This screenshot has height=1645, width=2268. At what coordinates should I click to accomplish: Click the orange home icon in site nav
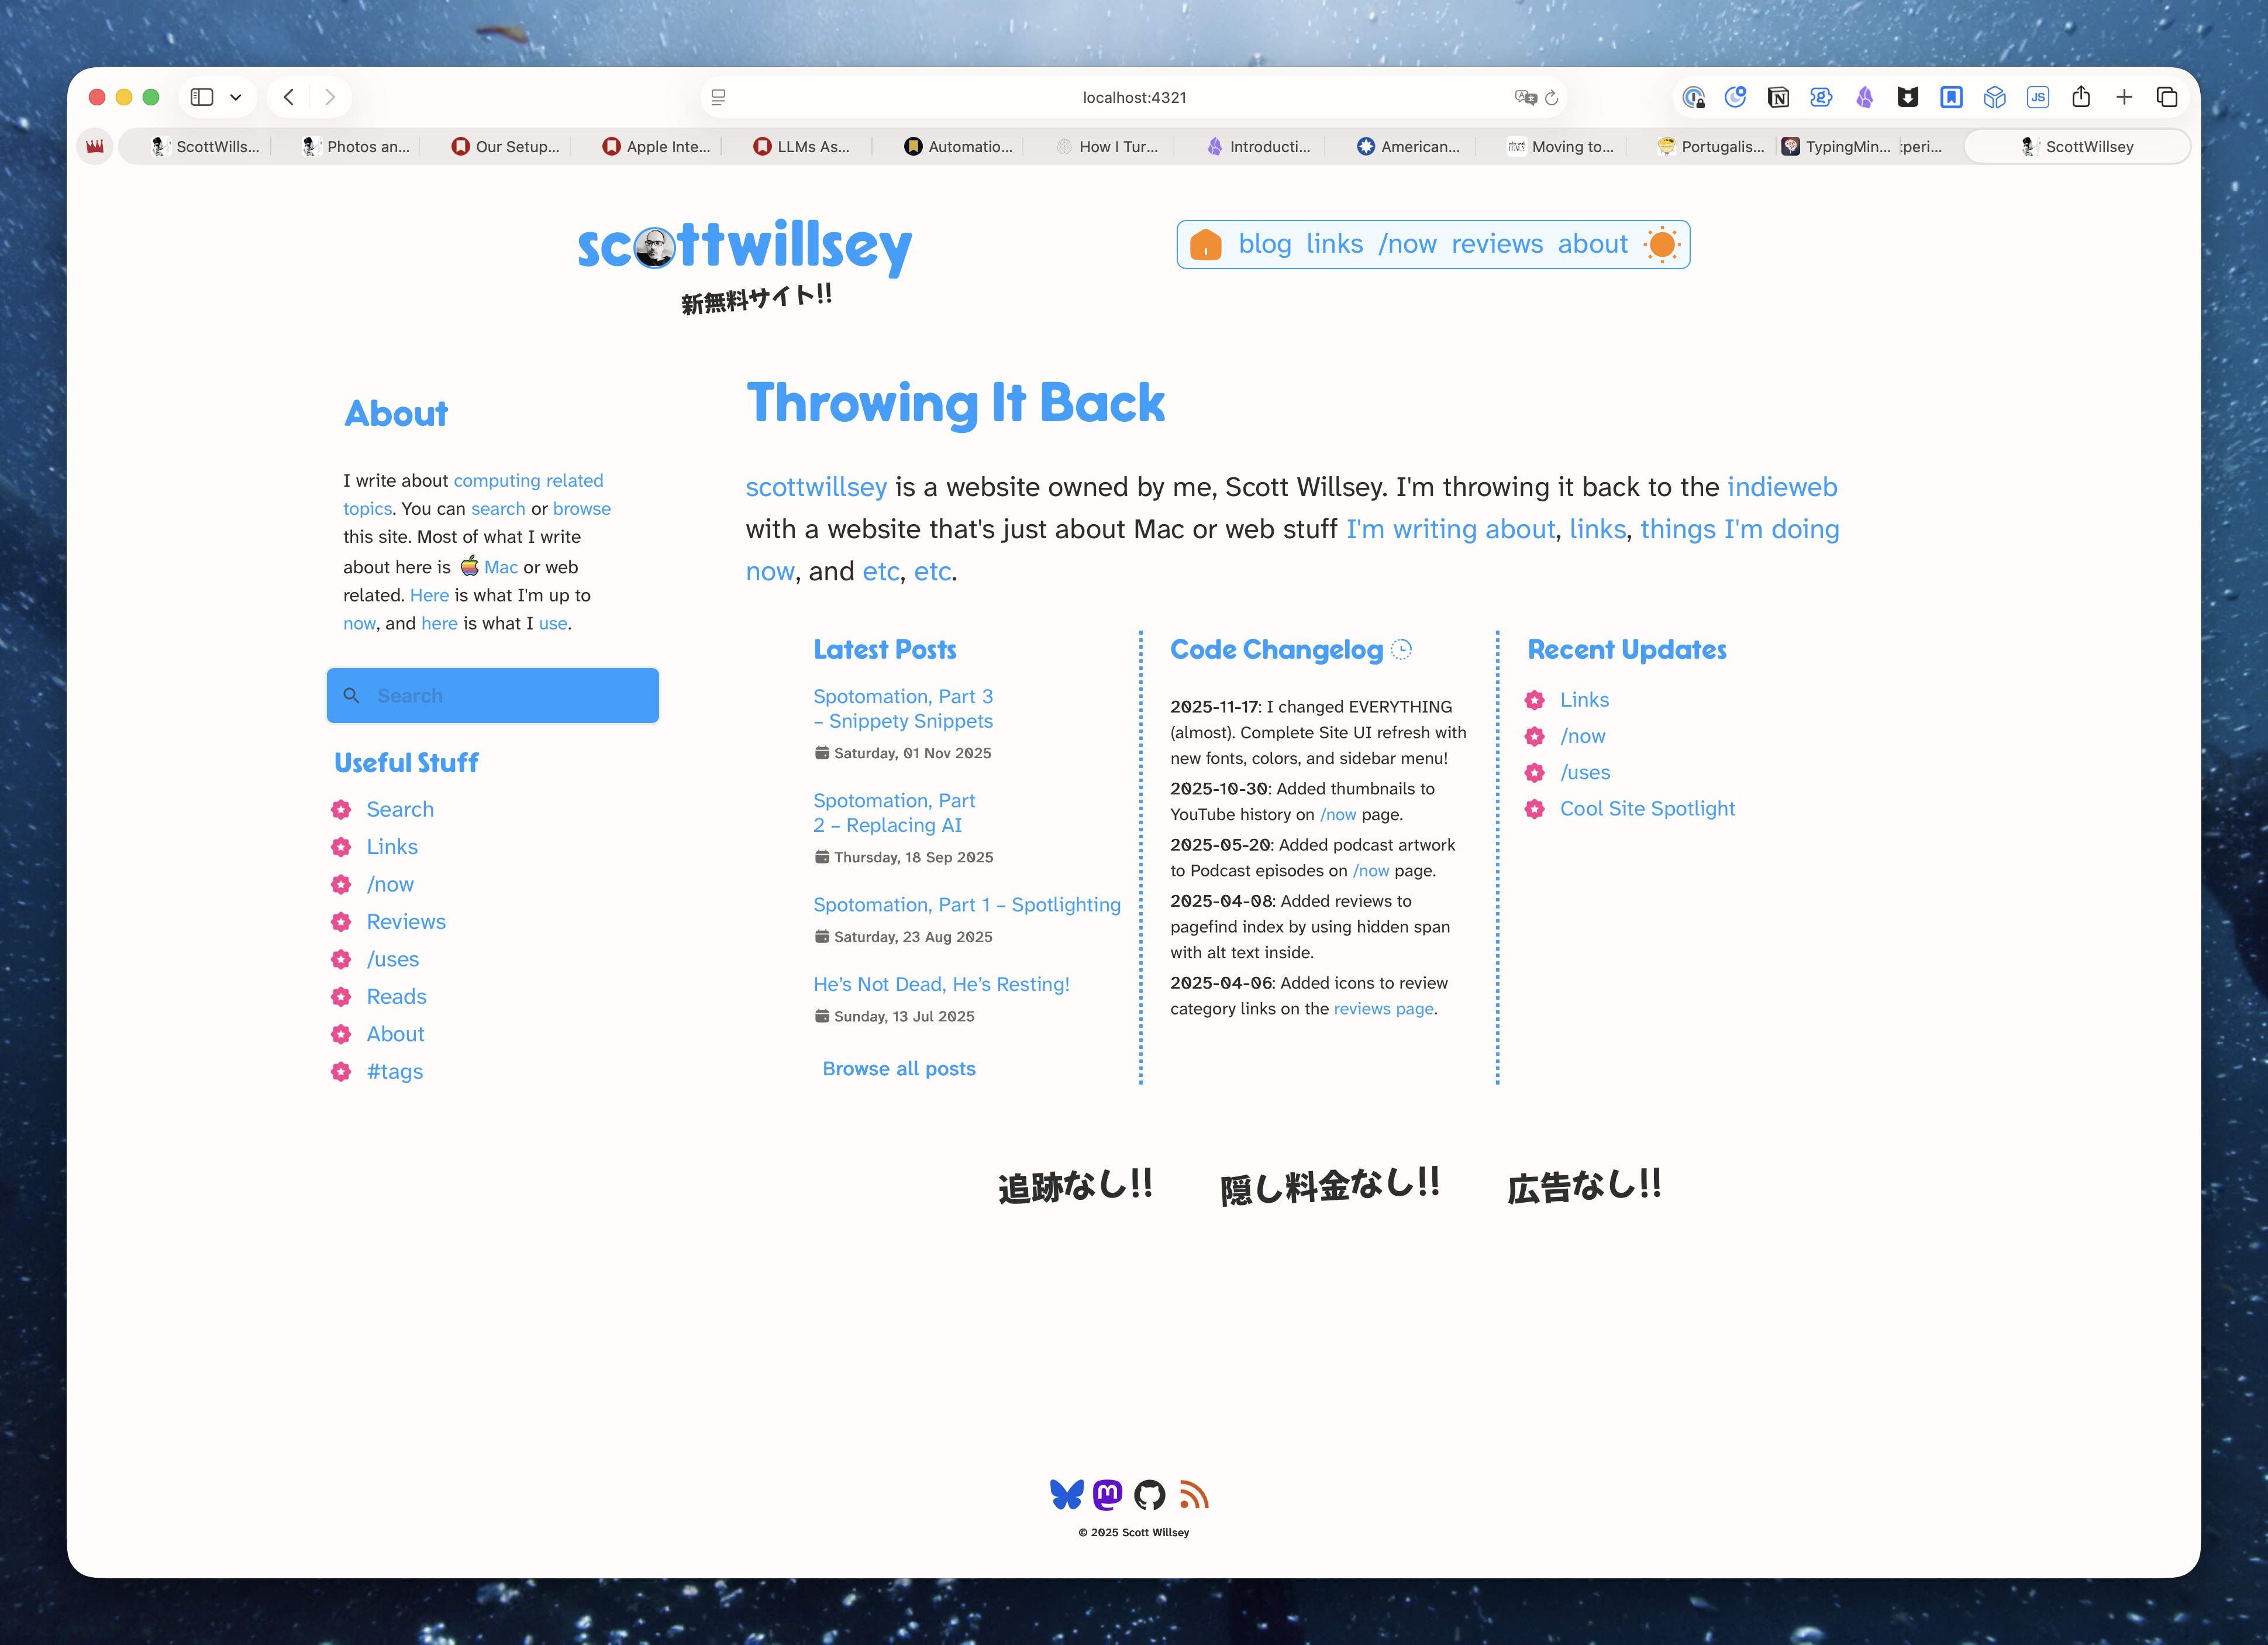[x=1206, y=244]
